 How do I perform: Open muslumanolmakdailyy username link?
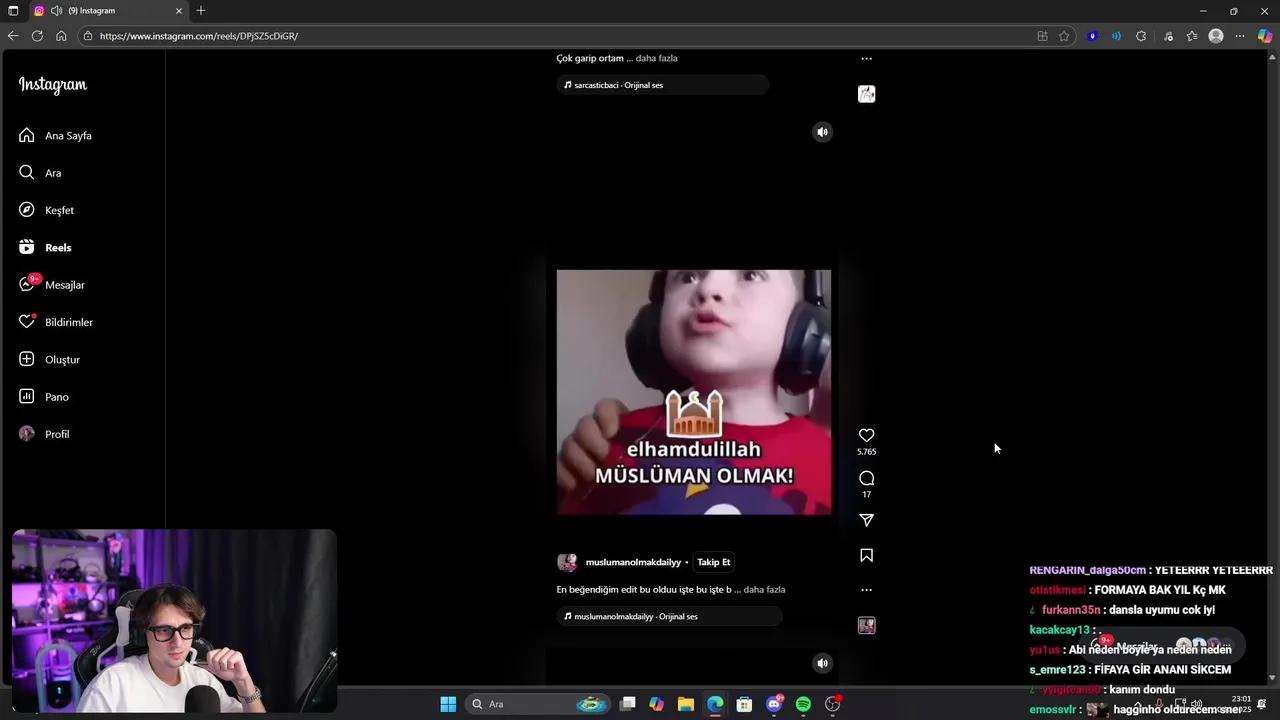[x=633, y=562]
